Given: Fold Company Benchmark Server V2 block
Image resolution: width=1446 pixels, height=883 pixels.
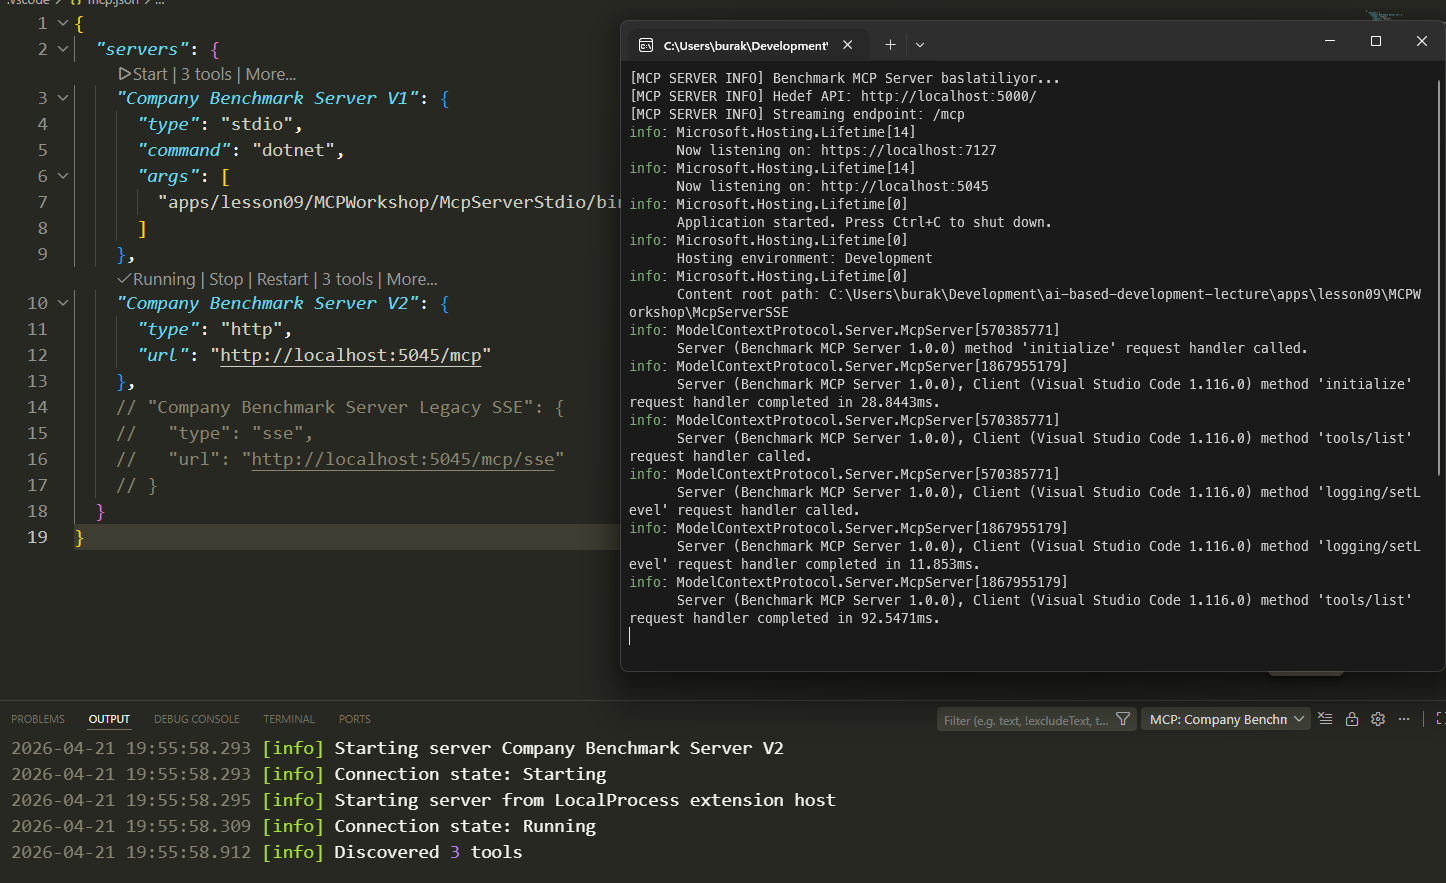Looking at the screenshot, I should pos(63,303).
